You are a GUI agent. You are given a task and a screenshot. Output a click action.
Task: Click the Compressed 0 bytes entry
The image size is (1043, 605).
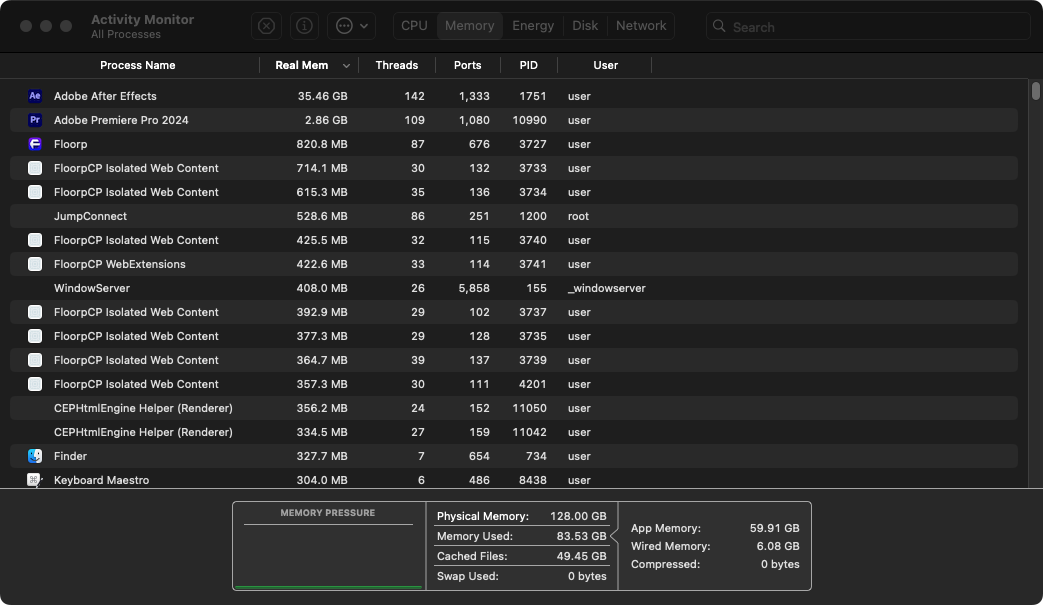click(x=715, y=564)
